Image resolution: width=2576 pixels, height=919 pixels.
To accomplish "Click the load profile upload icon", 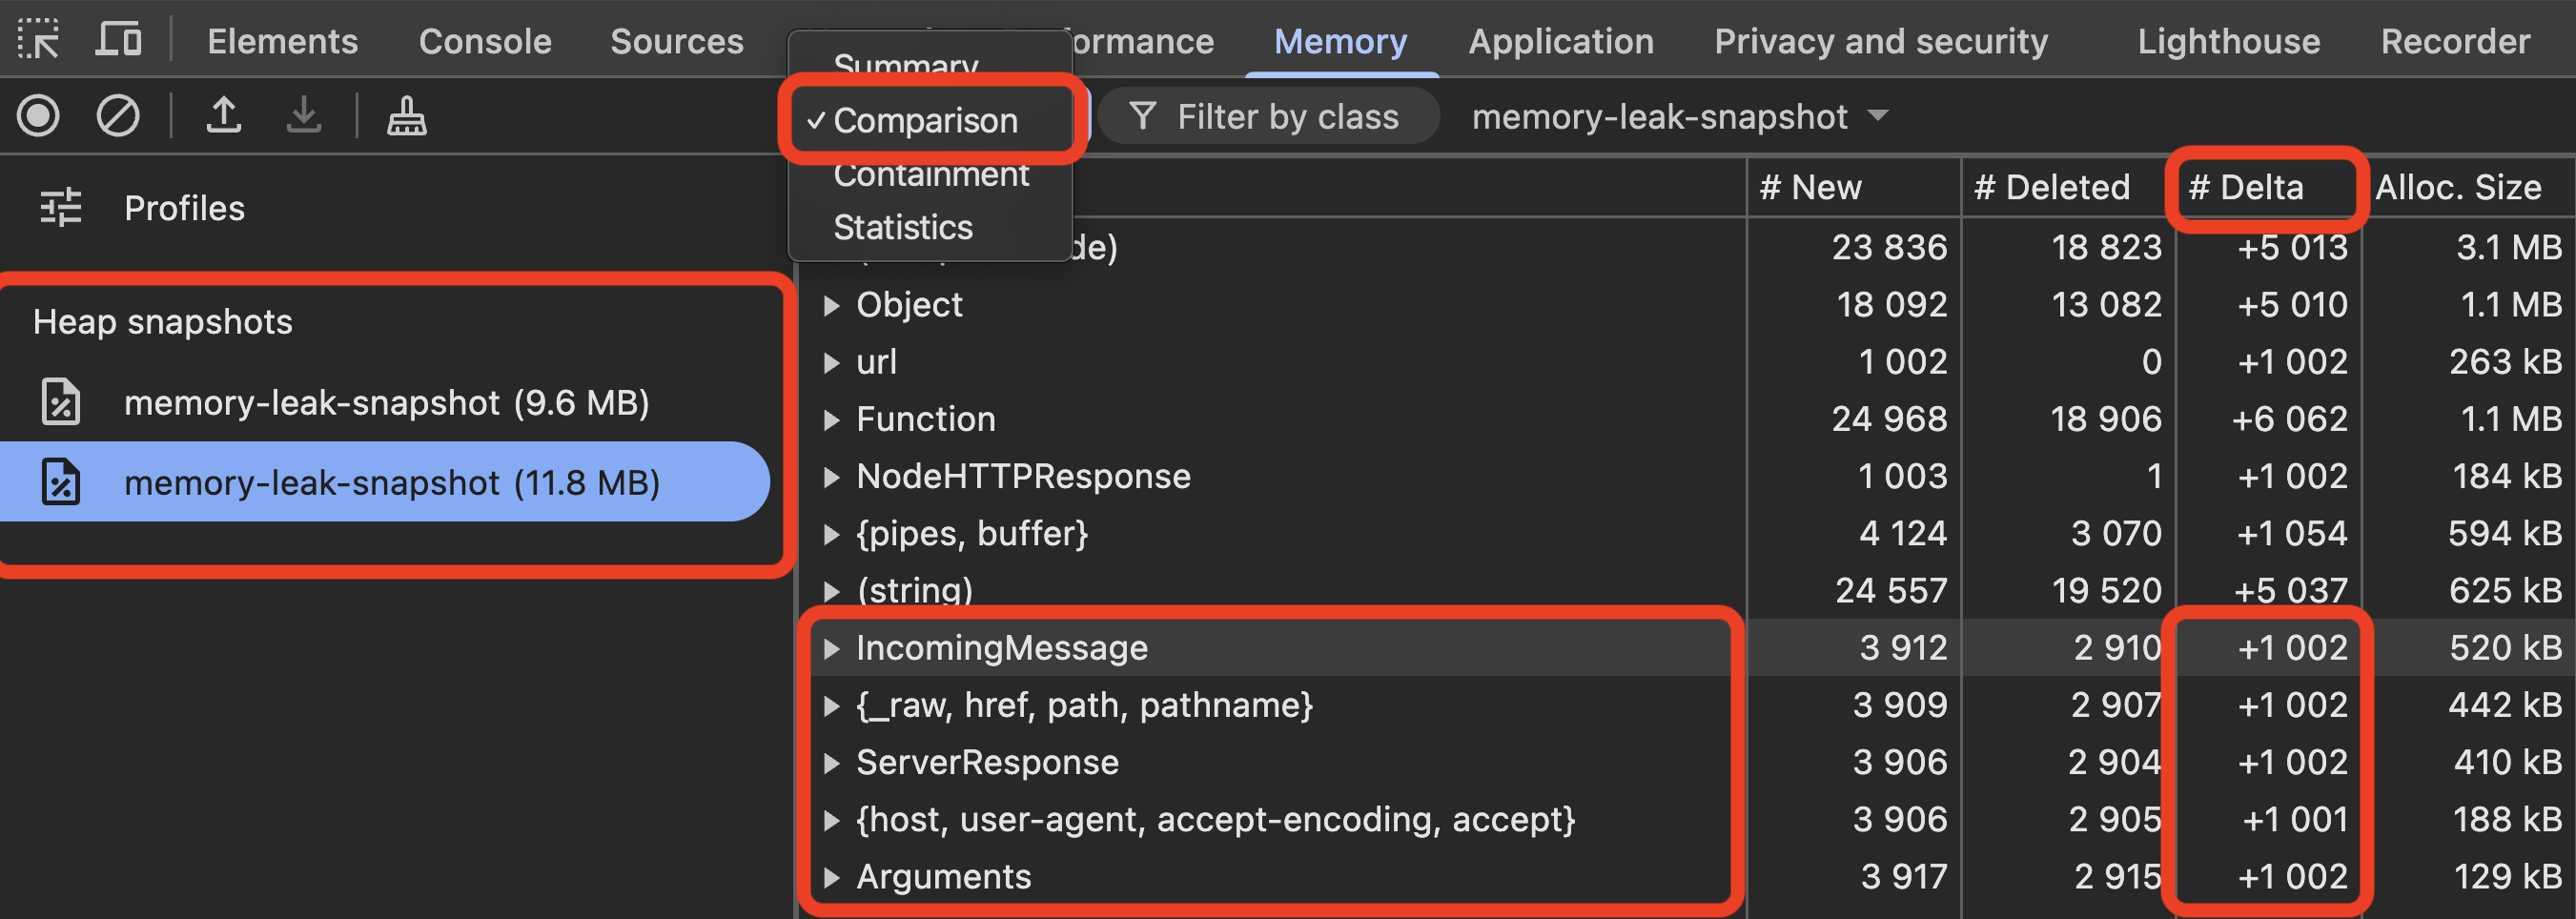I will pos(224,116).
